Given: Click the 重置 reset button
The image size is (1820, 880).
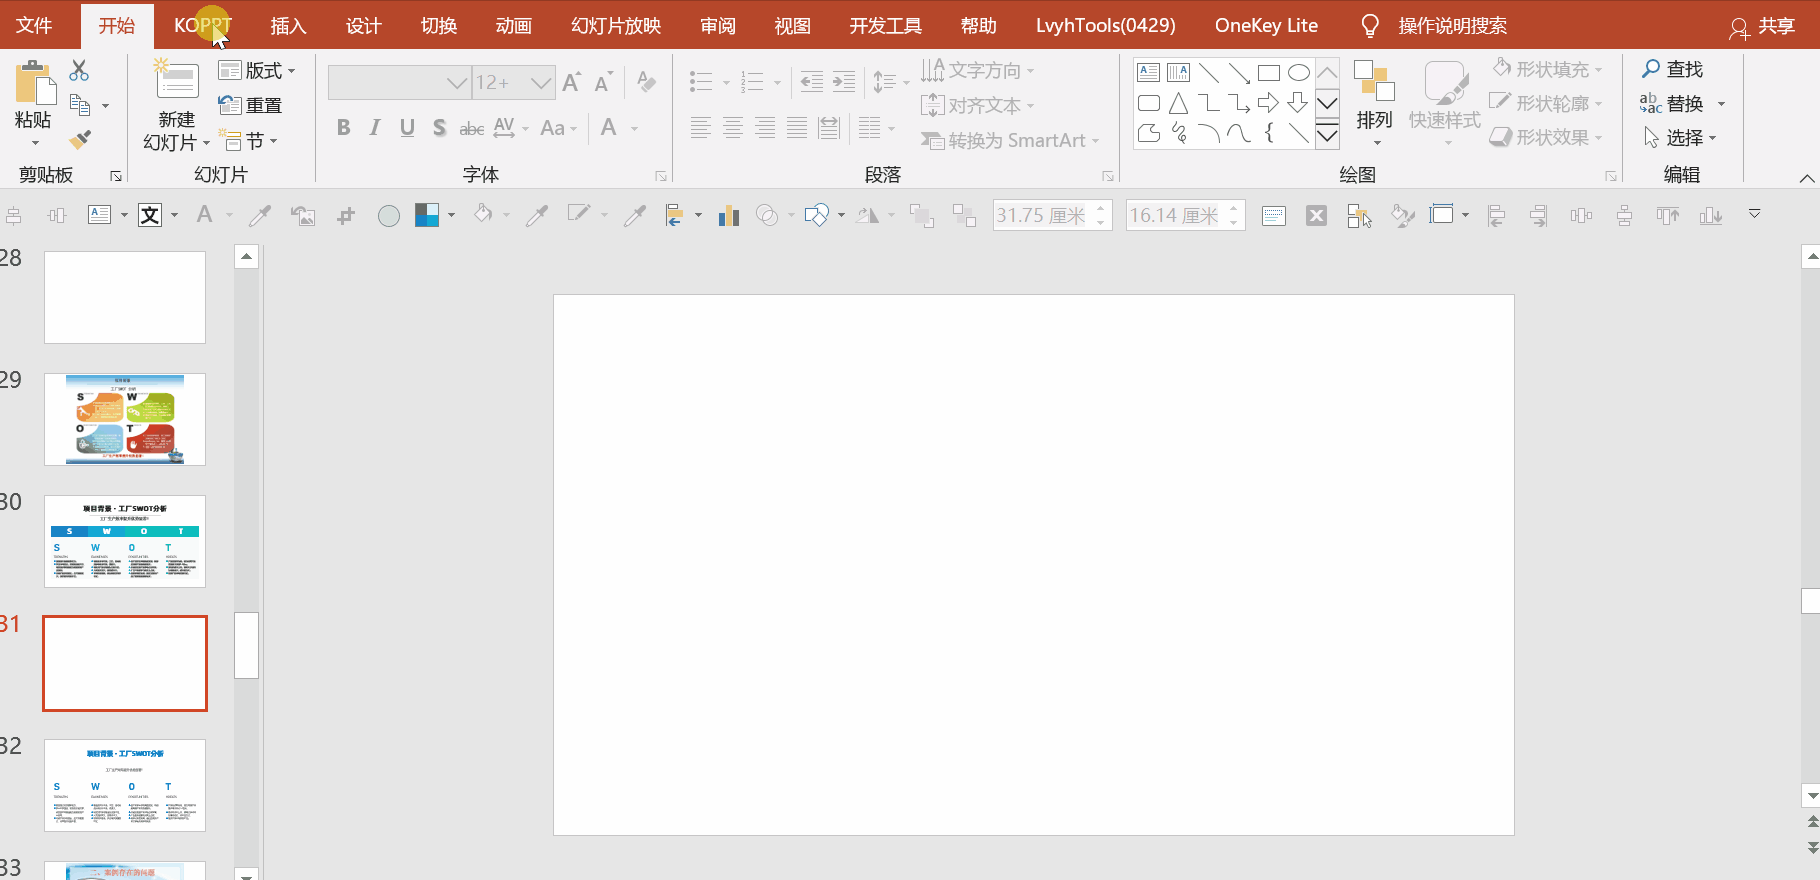Looking at the screenshot, I should [x=251, y=106].
